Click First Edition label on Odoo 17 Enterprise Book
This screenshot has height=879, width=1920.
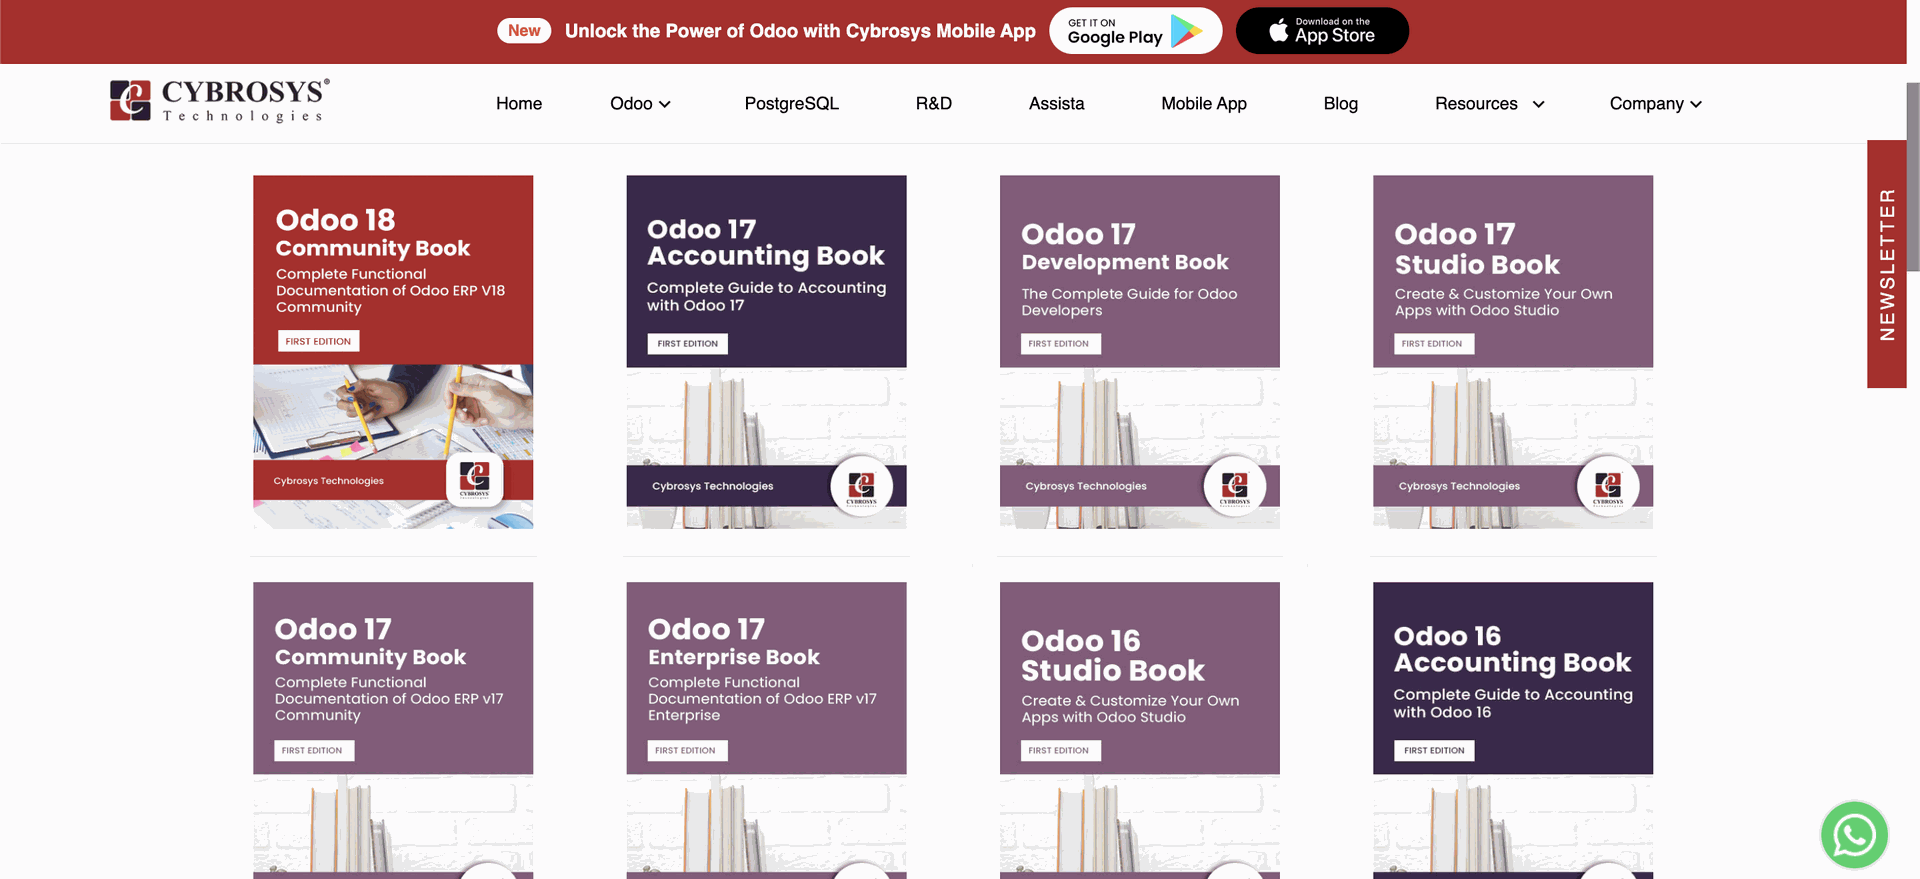pyautogui.click(x=688, y=751)
